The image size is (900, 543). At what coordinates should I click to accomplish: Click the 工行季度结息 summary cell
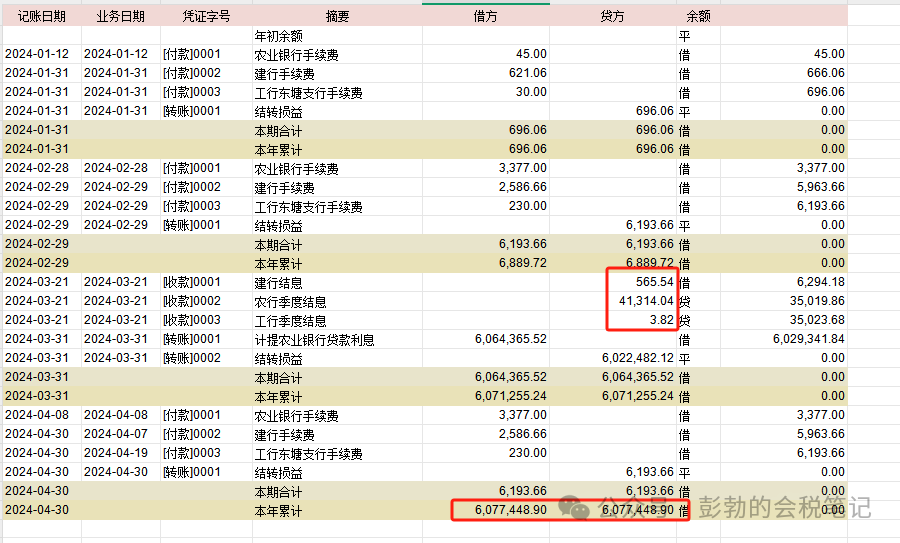coord(338,320)
